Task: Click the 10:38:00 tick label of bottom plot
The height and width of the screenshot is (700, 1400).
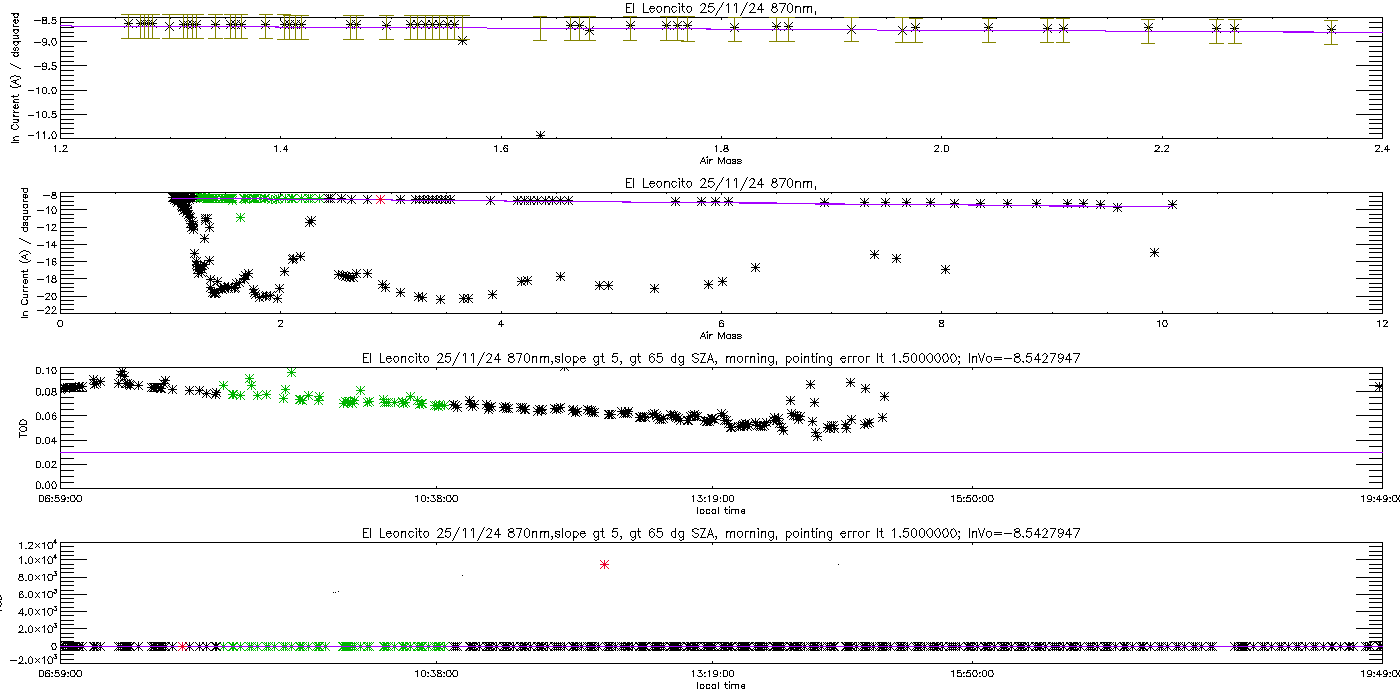Action: (435, 672)
